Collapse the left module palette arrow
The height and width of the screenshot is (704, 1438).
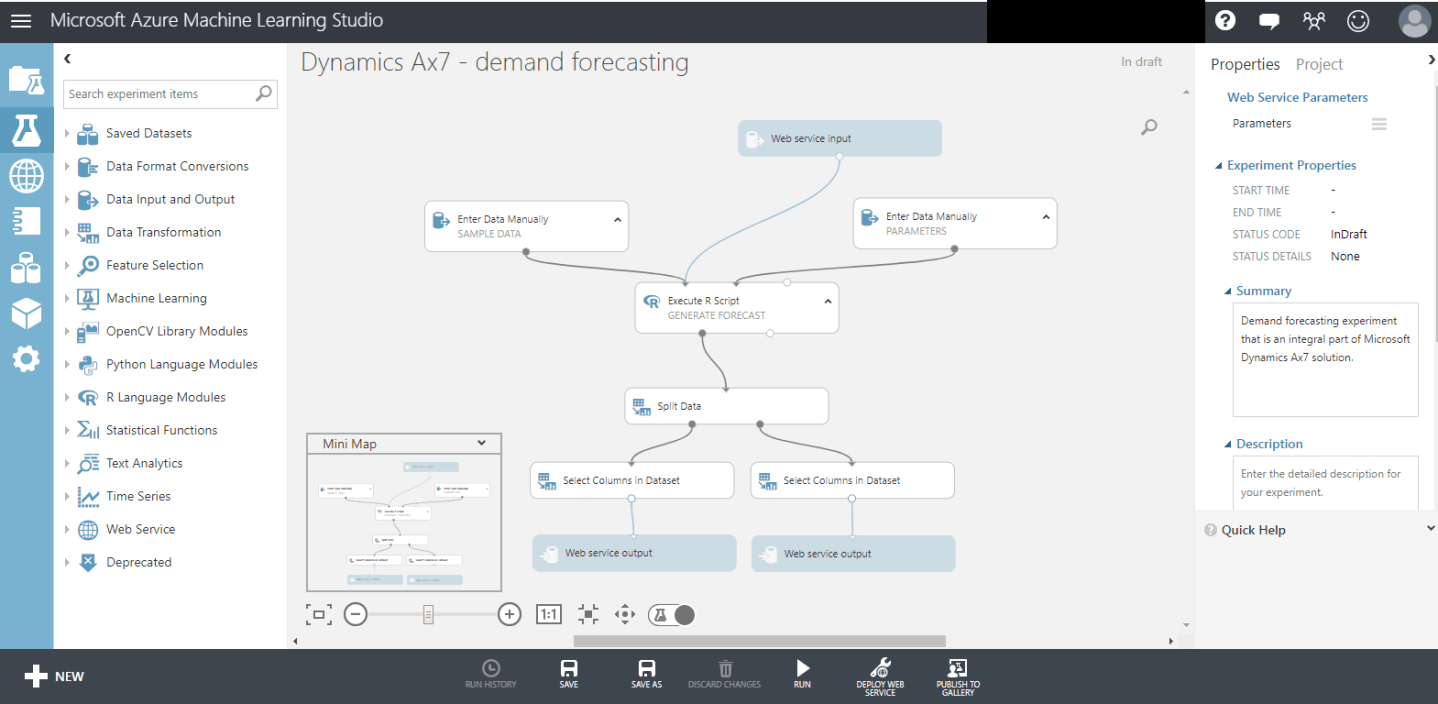pos(68,59)
